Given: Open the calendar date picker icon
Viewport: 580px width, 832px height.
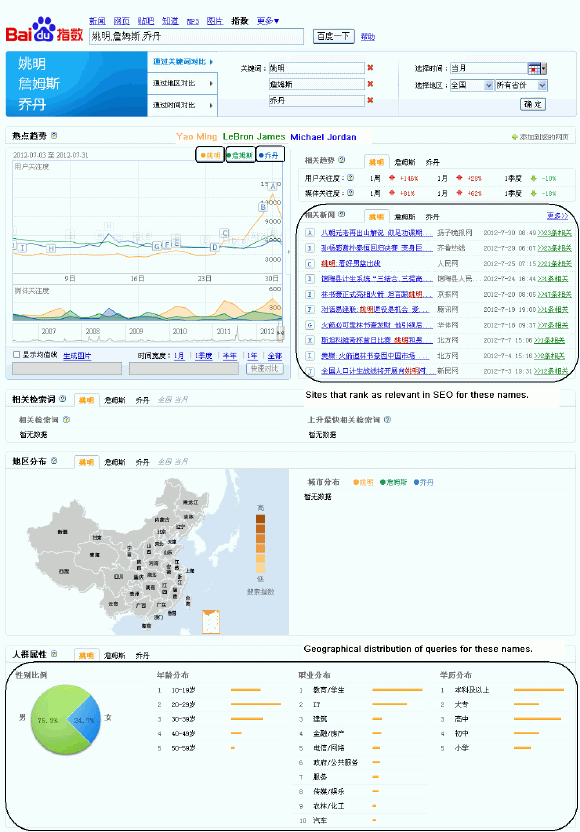Looking at the screenshot, I should (x=534, y=68).
